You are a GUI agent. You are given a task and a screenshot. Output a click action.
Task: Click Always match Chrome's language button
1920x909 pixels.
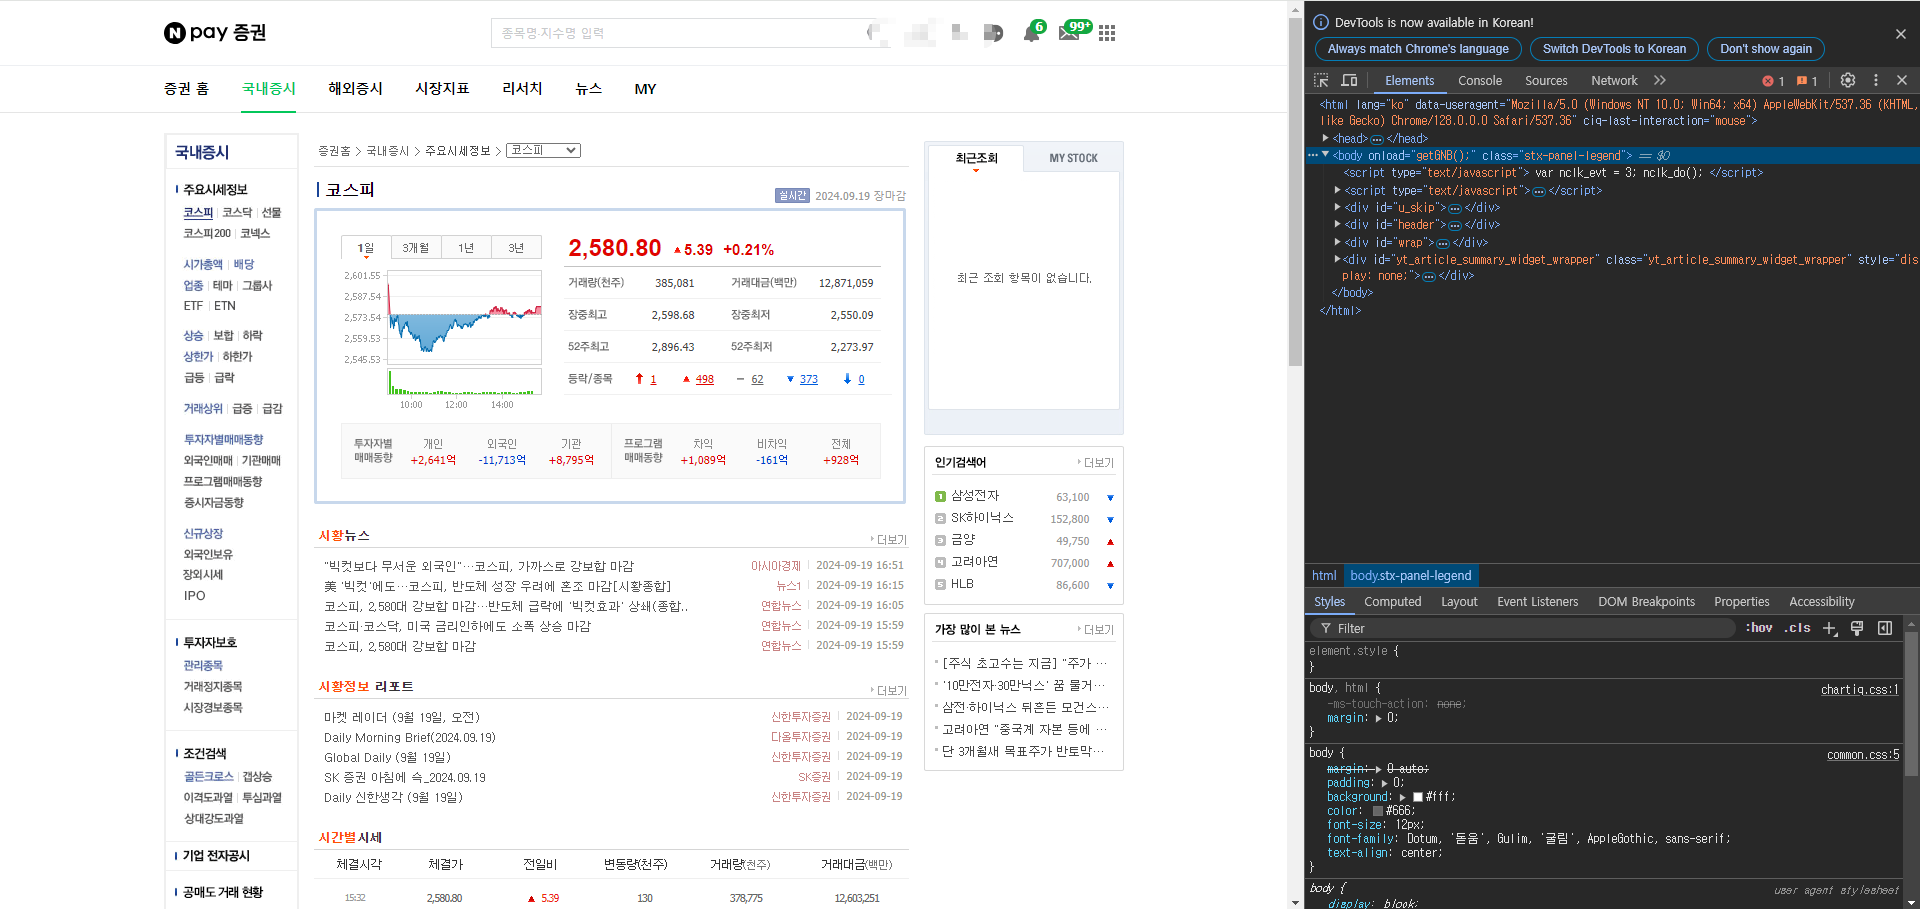(x=1418, y=49)
